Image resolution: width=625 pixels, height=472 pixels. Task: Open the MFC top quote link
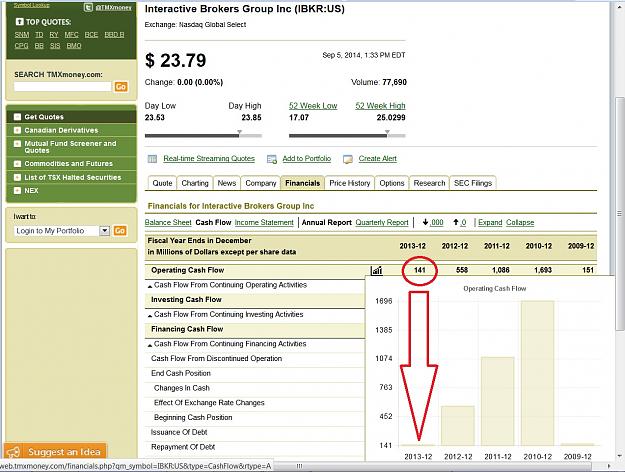coord(72,35)
